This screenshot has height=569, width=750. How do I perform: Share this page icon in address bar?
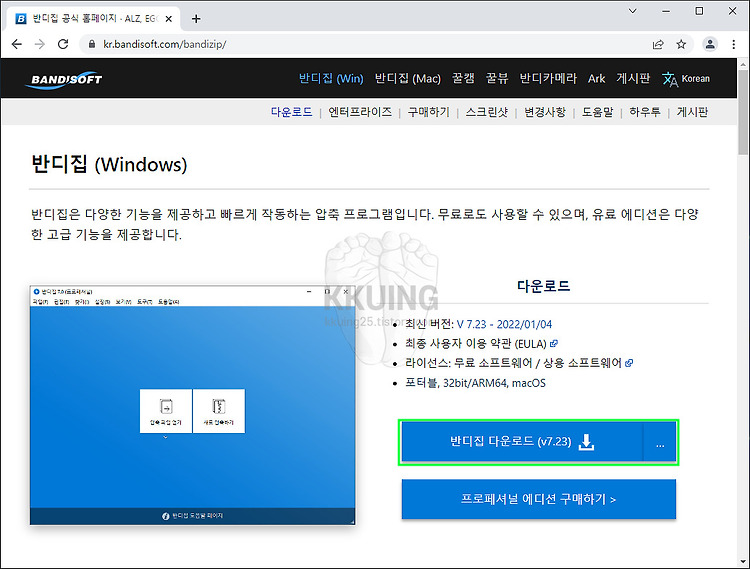[658, 44]
